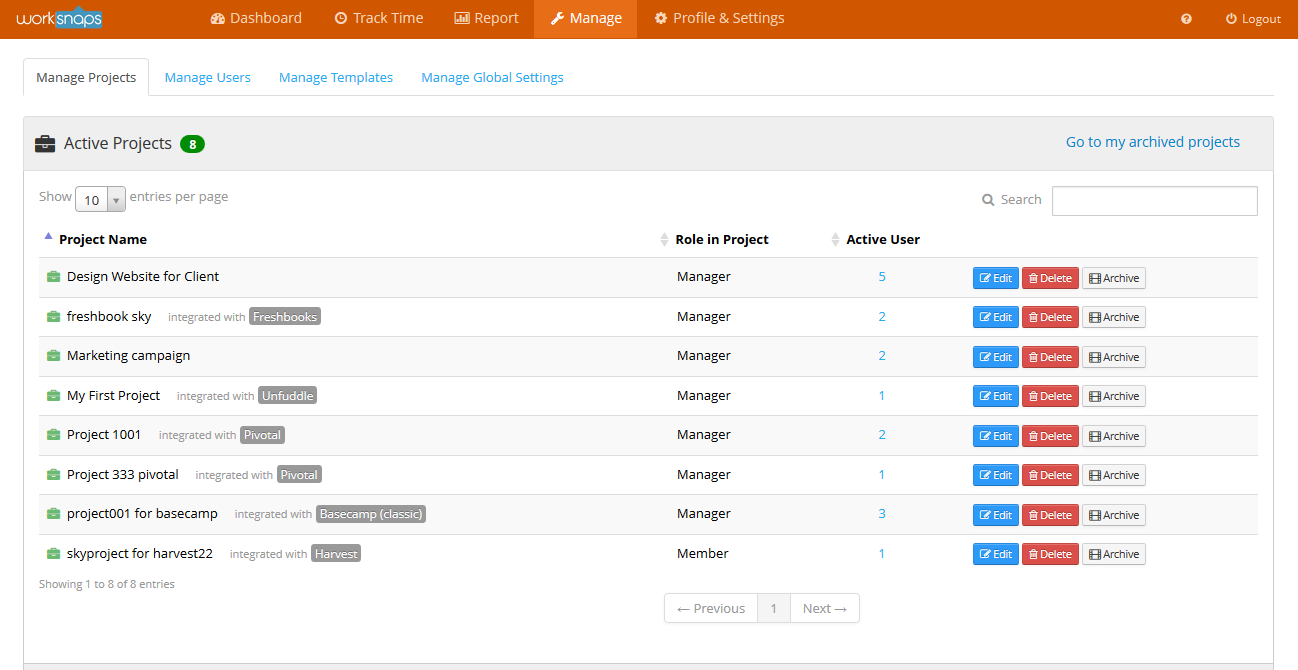Click the search magnifier icon
Viewport: 1298px width, 670px height.
(988, 199)
